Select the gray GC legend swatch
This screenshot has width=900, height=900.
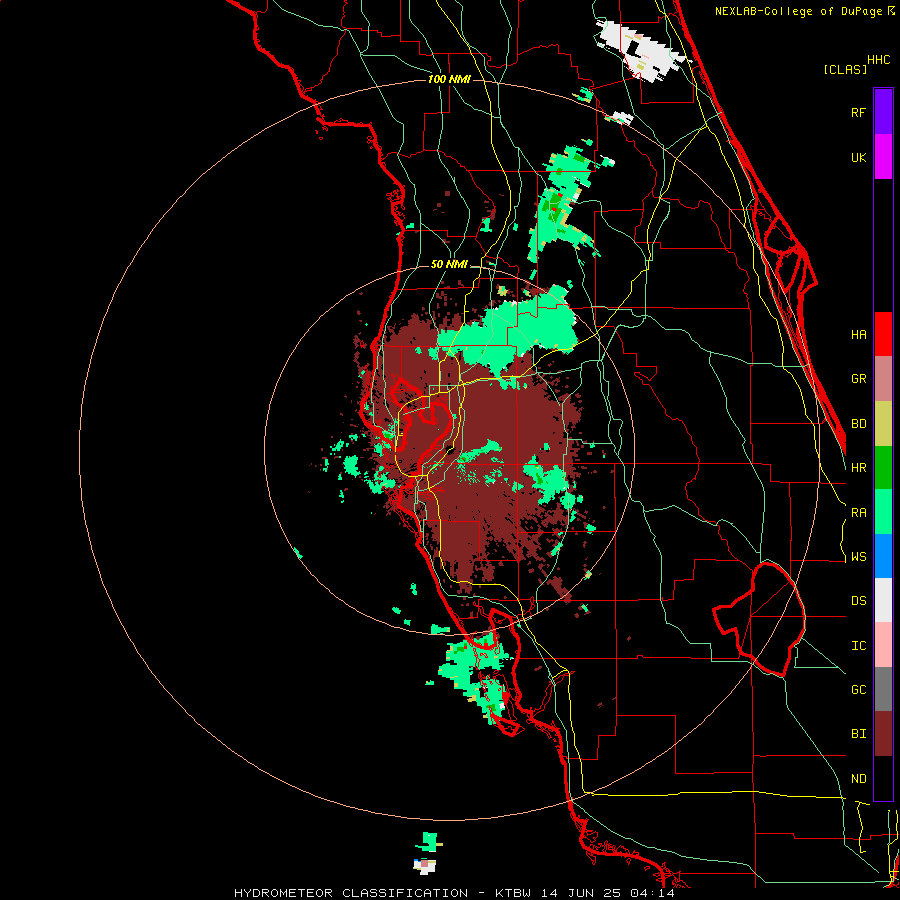tap(883, 689)
